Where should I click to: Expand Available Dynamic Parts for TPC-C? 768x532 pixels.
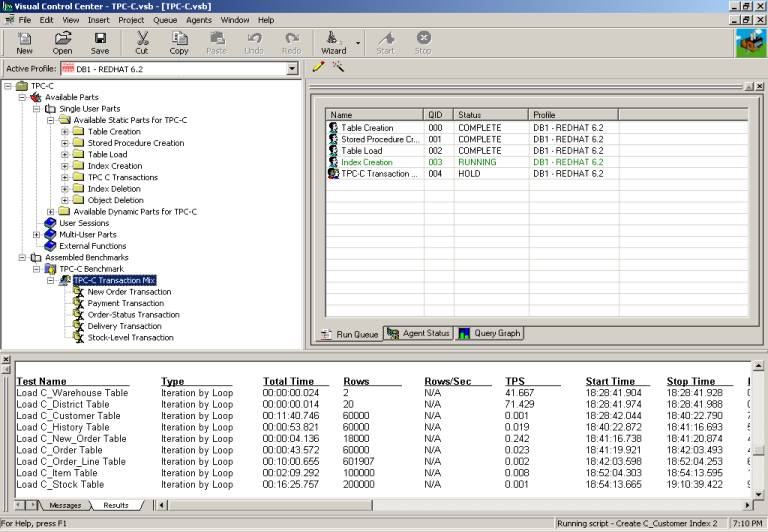click(x=51, y=212)
